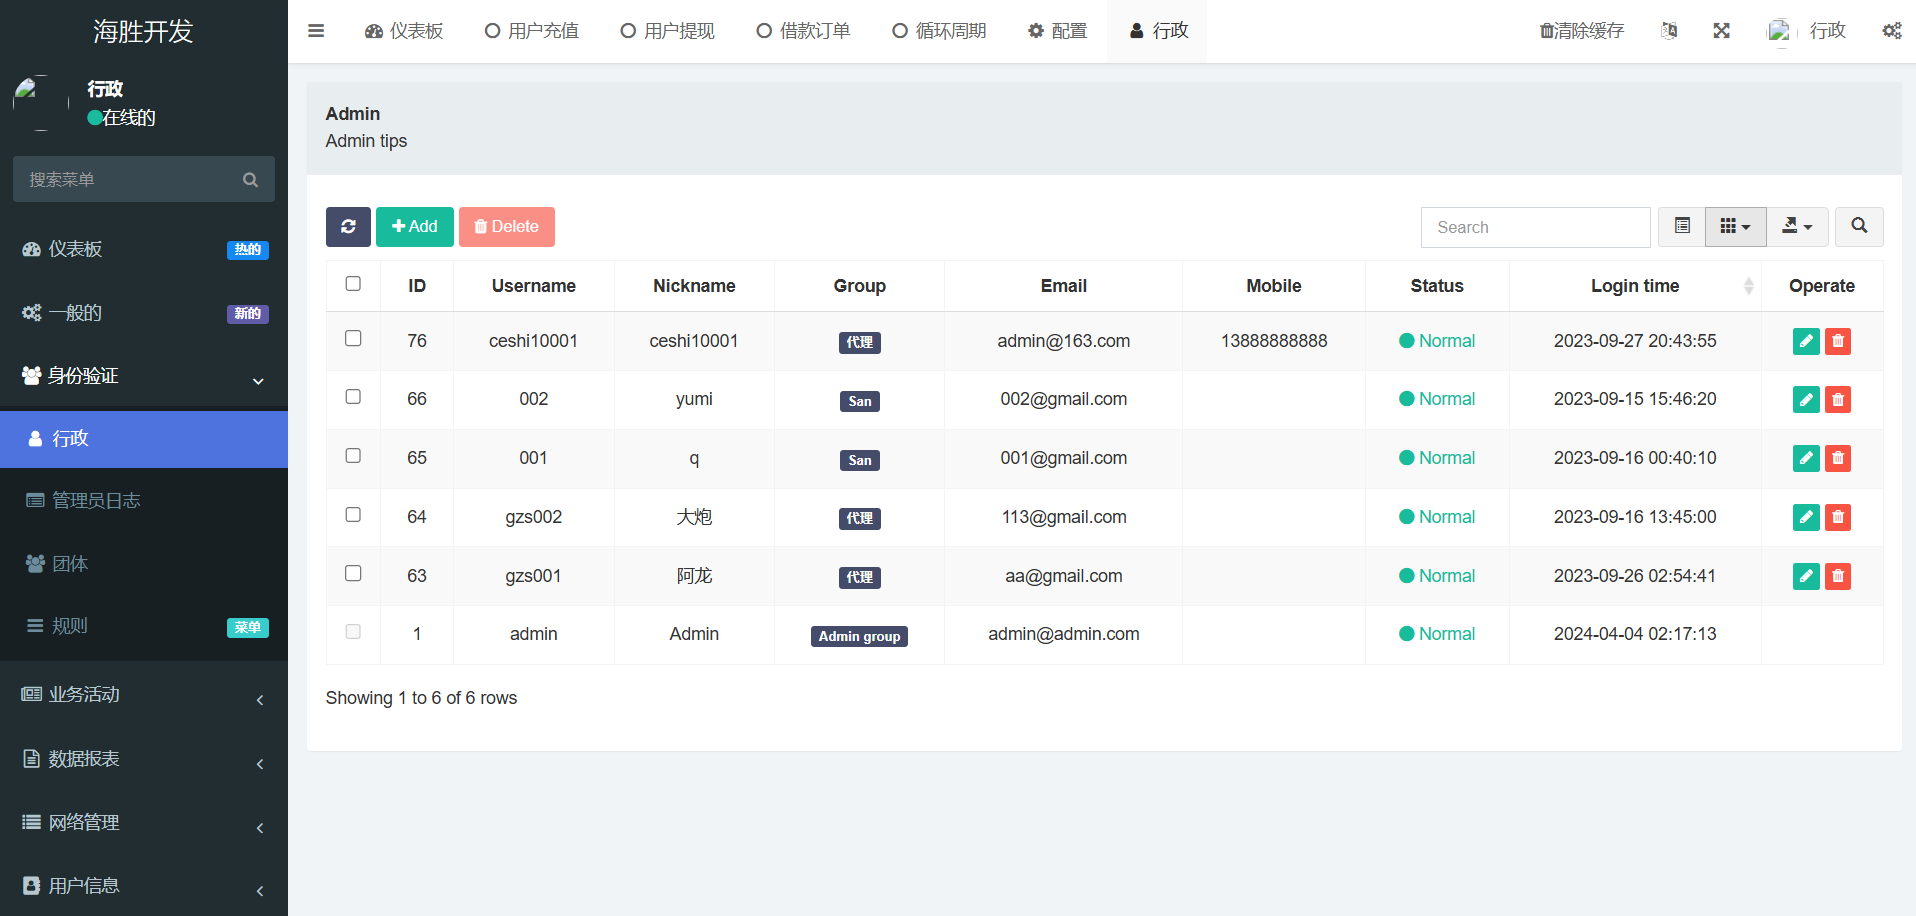This screenshot has height=916, width=1916.
Task: Select the checkbox for row ID 66
Action: [353, 397]
